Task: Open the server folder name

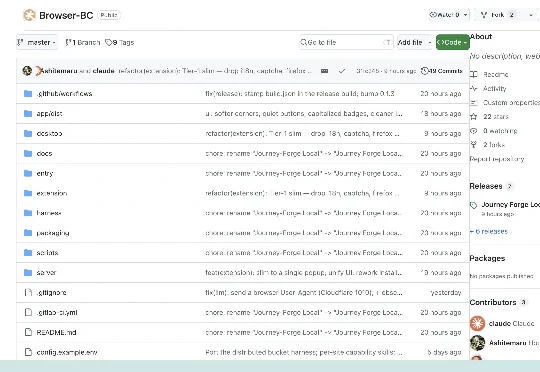Action: click(x=46, y=273)
